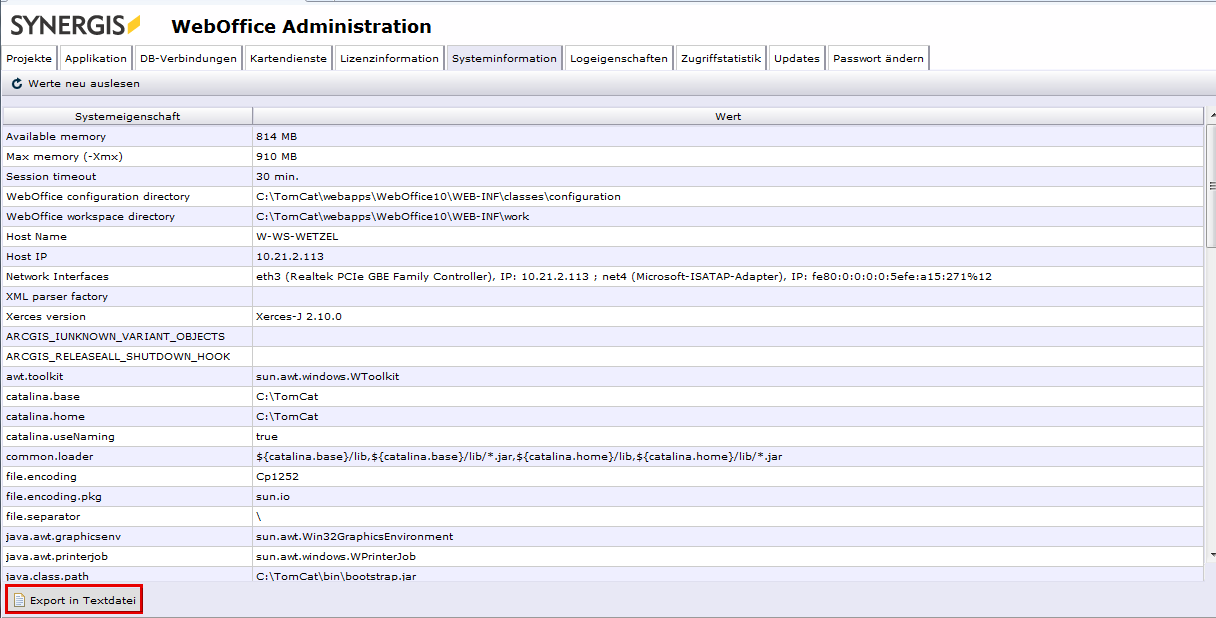Click the Wert column header
Screen dimensions: 1216x618
coord(727,116)
